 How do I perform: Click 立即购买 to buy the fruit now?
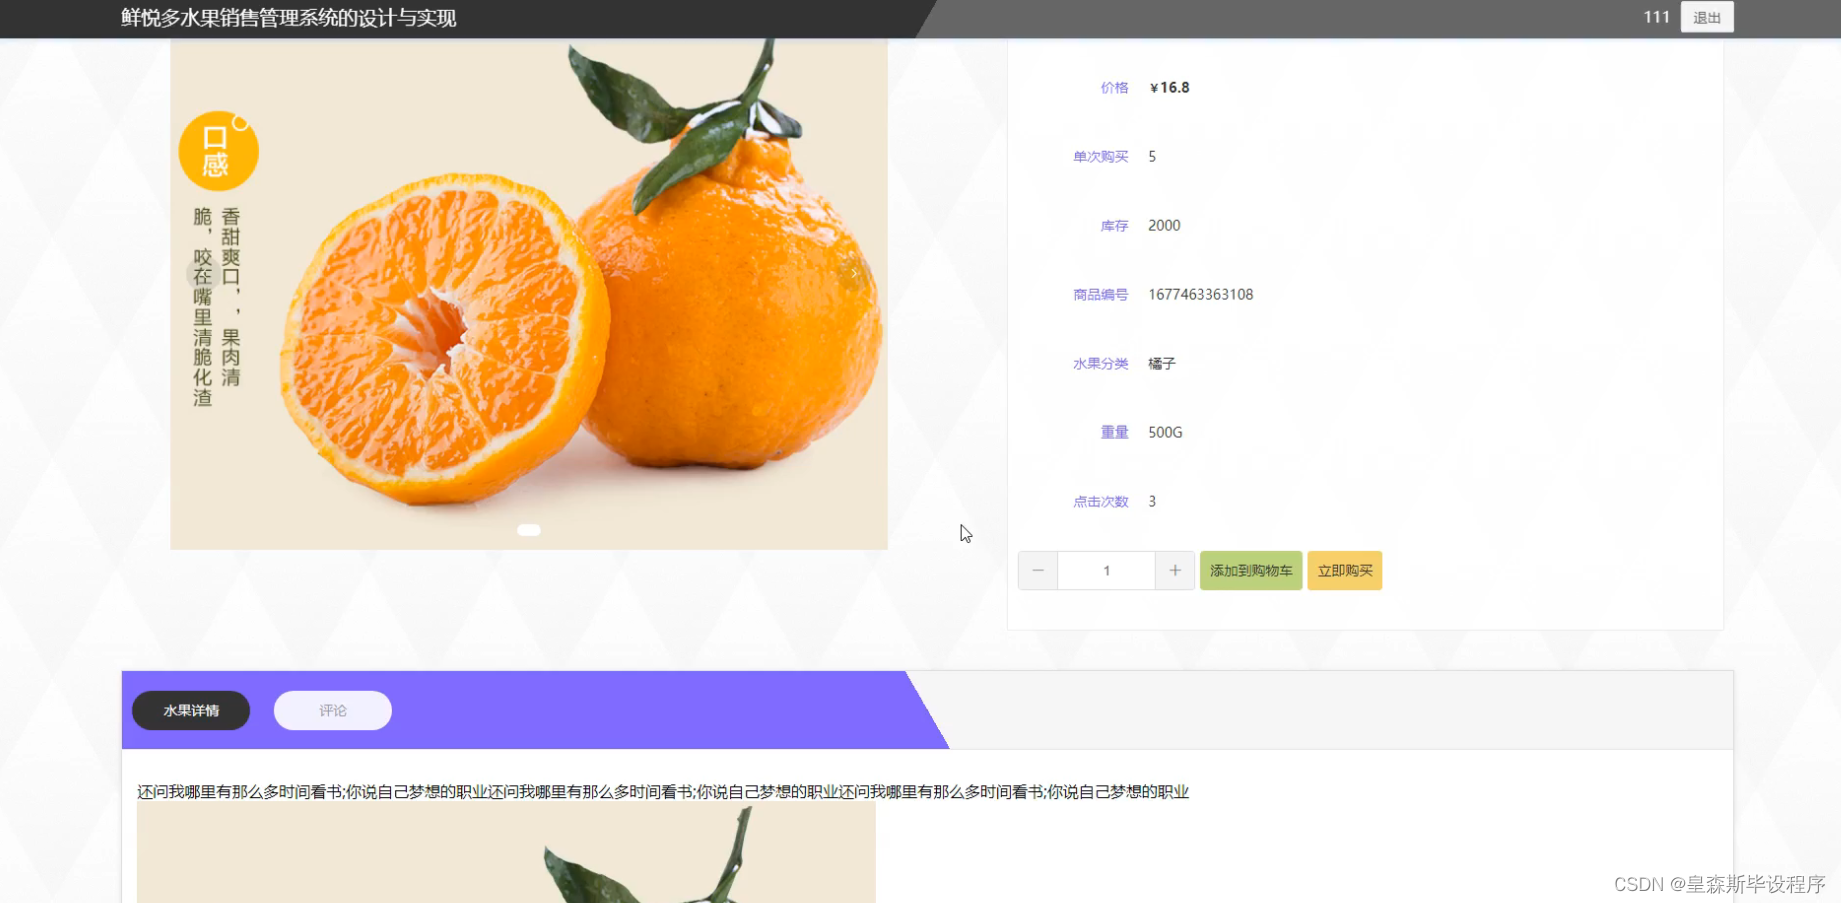(1344, 570)
